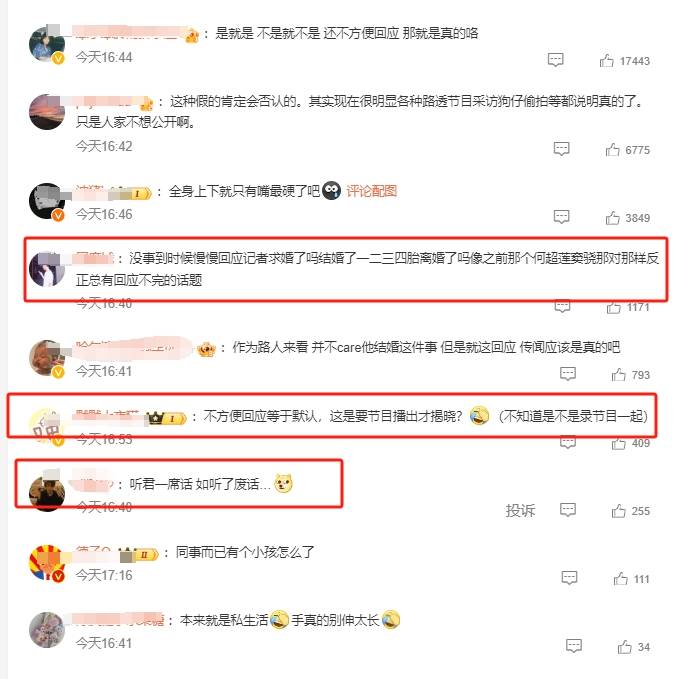Like the 听君一席话 comment with 255 likes
The height and width of the screenshot is (679, 679).
click(618, 511)
